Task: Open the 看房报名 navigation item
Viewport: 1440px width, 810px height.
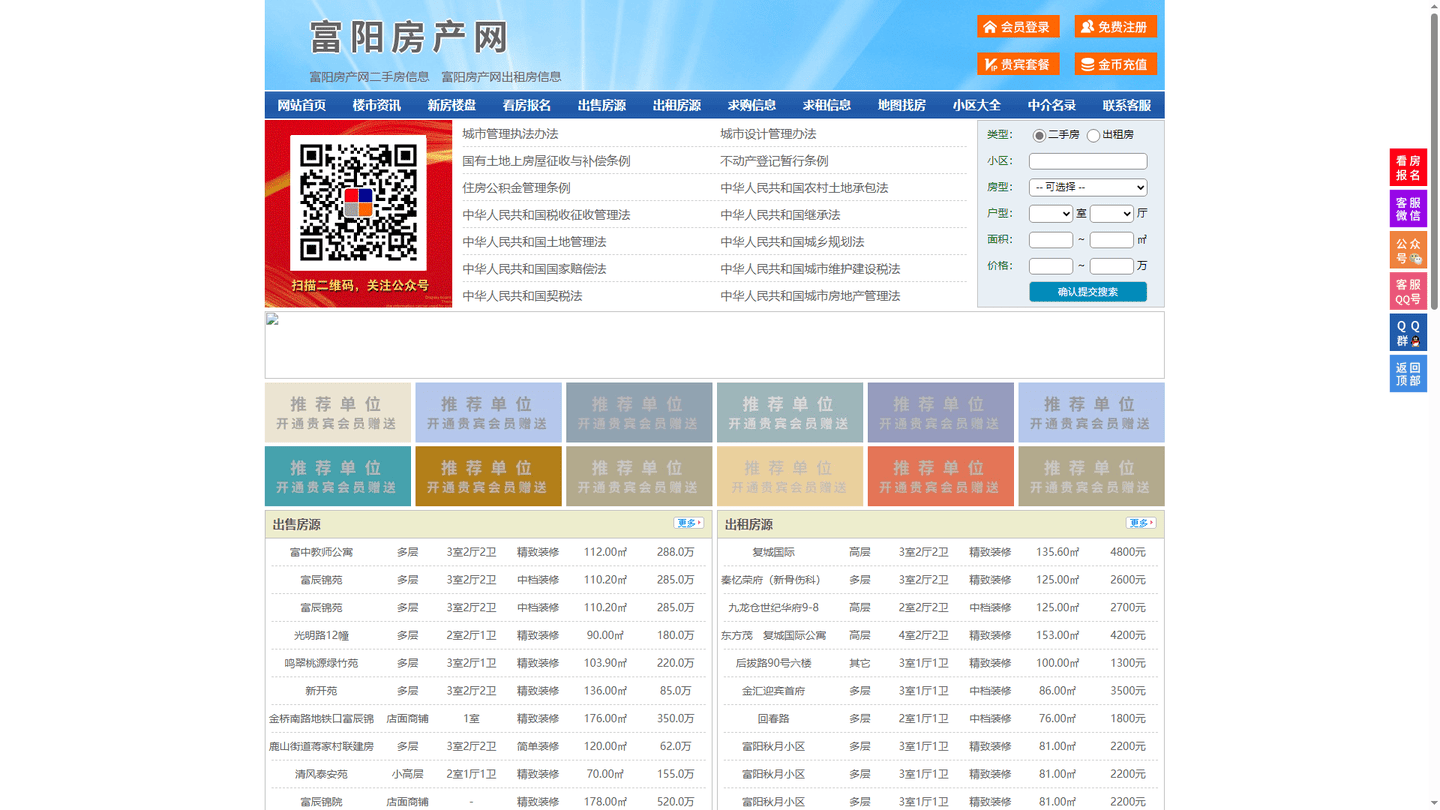Action: 527,105
